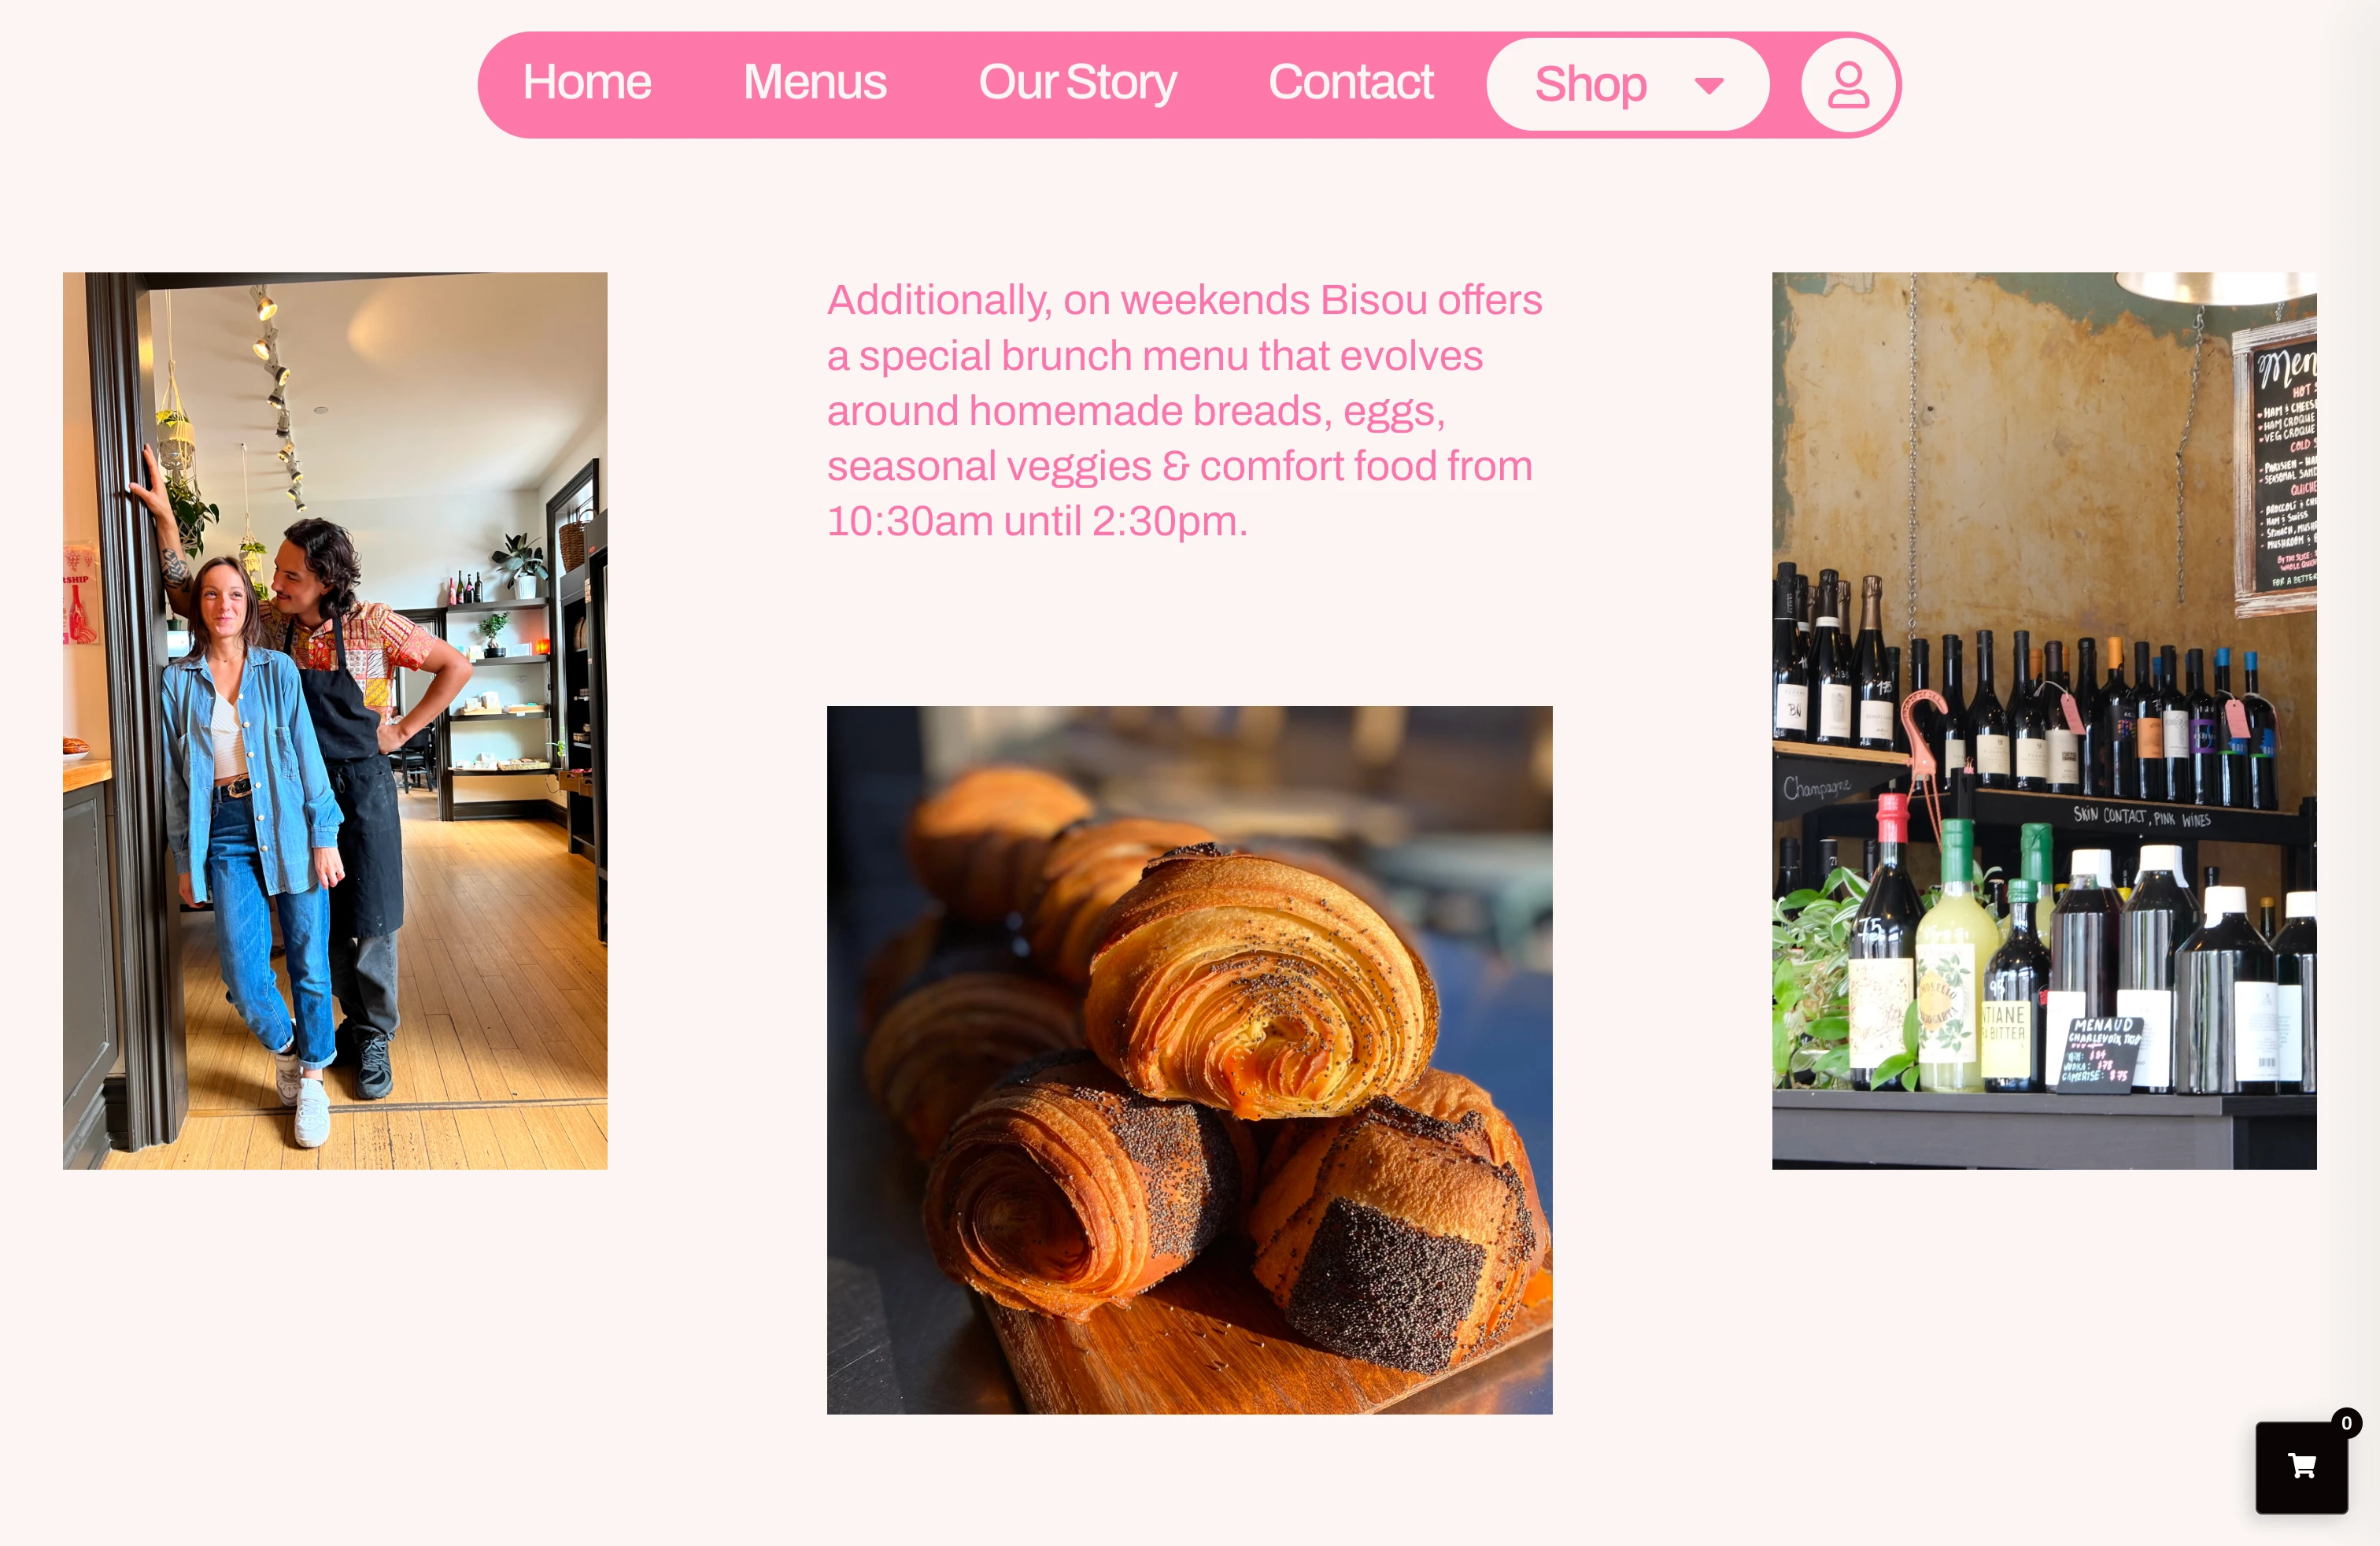The width and height of the screenshot is (2380, 1546).
Task: Click the cart item count badge
Action: (x=2346, y=1423)
